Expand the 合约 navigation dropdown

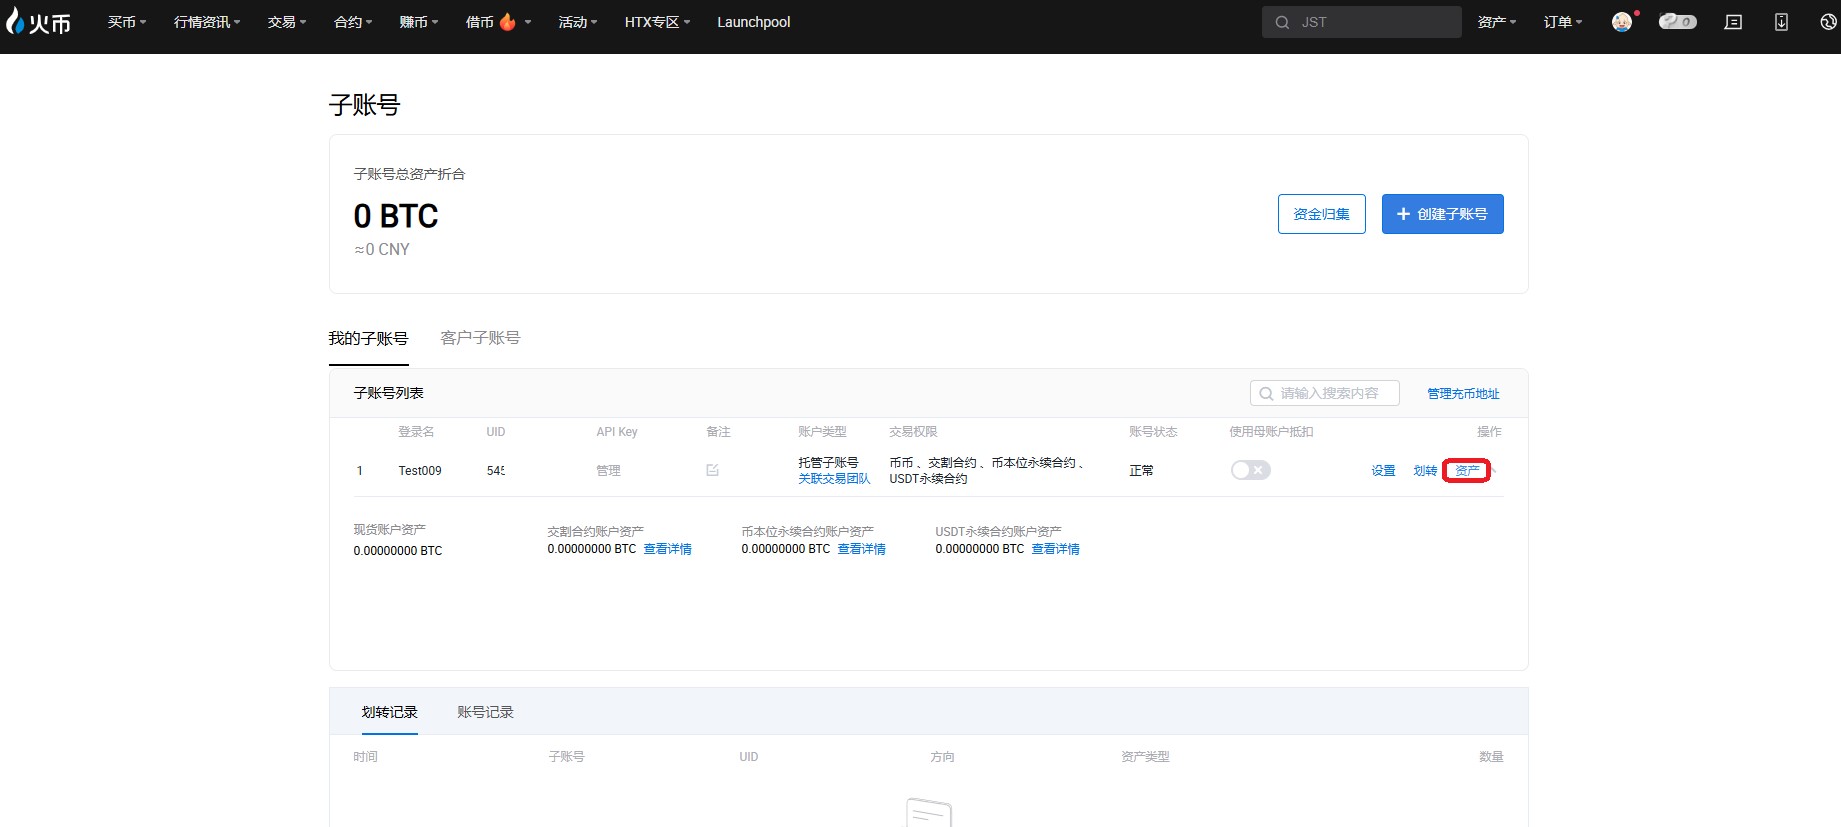point(352,22)
